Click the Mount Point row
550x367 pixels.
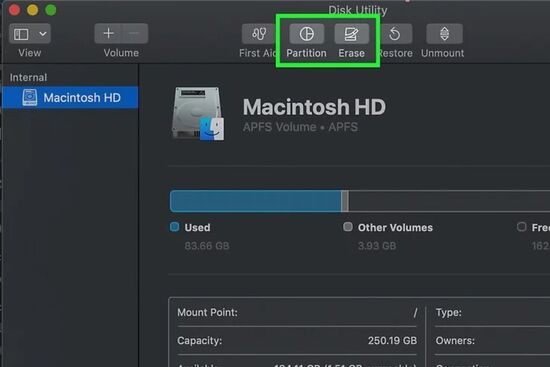(x=297, y=312)
